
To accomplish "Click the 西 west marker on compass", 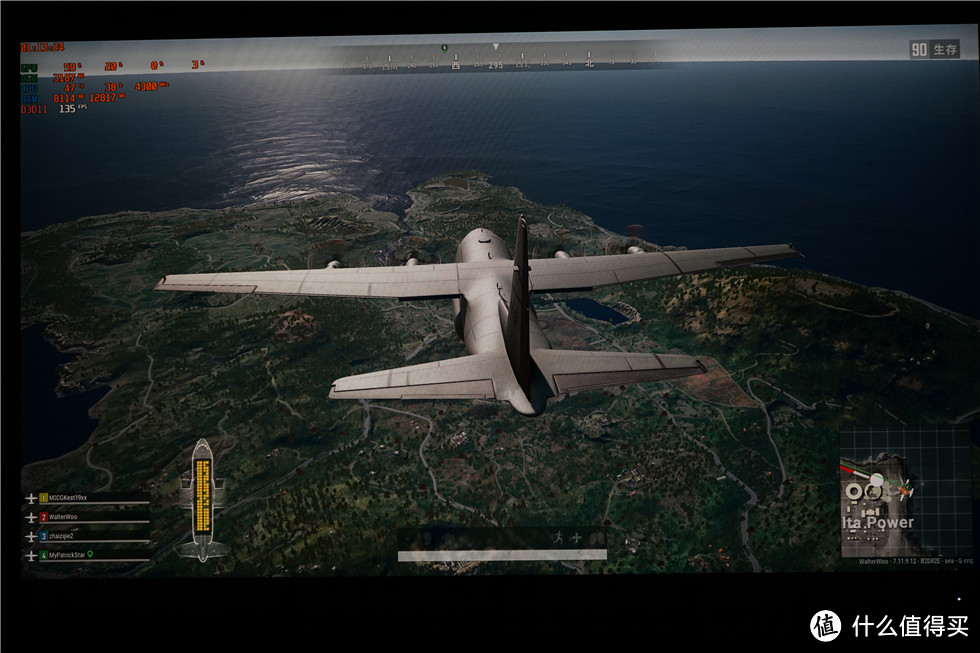I will pos(456,66).
